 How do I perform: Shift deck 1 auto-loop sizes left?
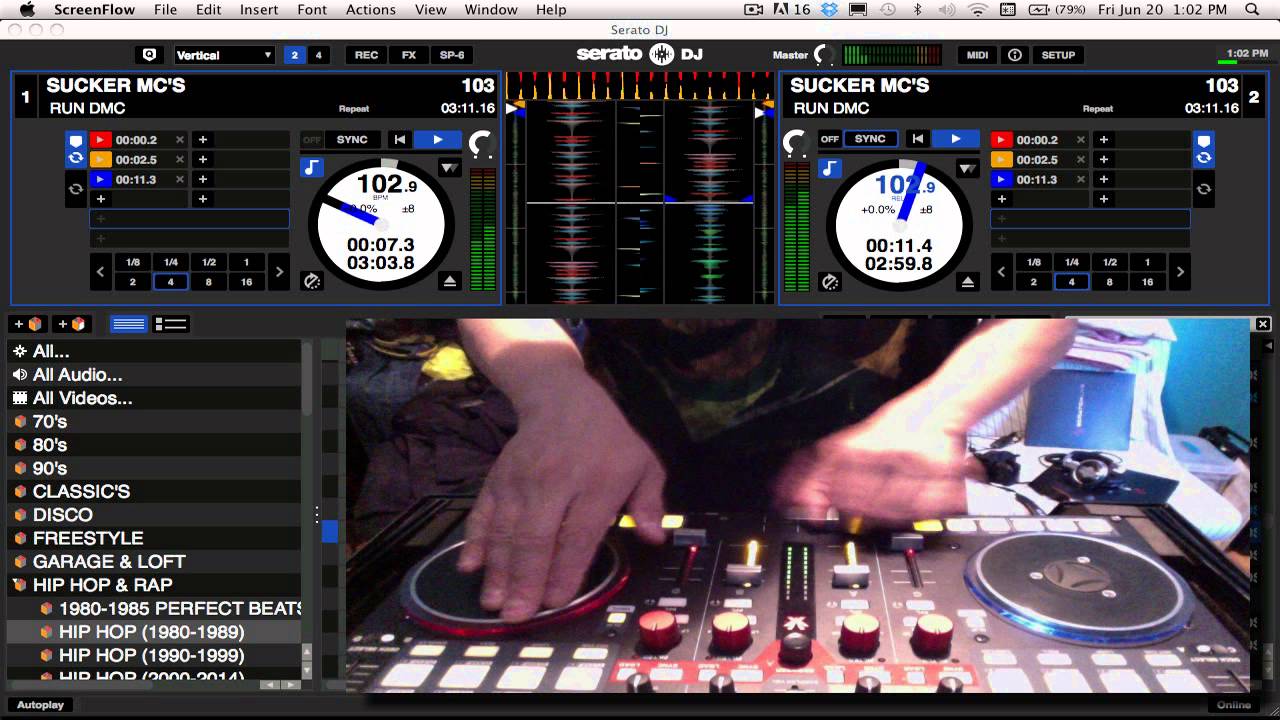pyautogui.click(x=100, y=272)
